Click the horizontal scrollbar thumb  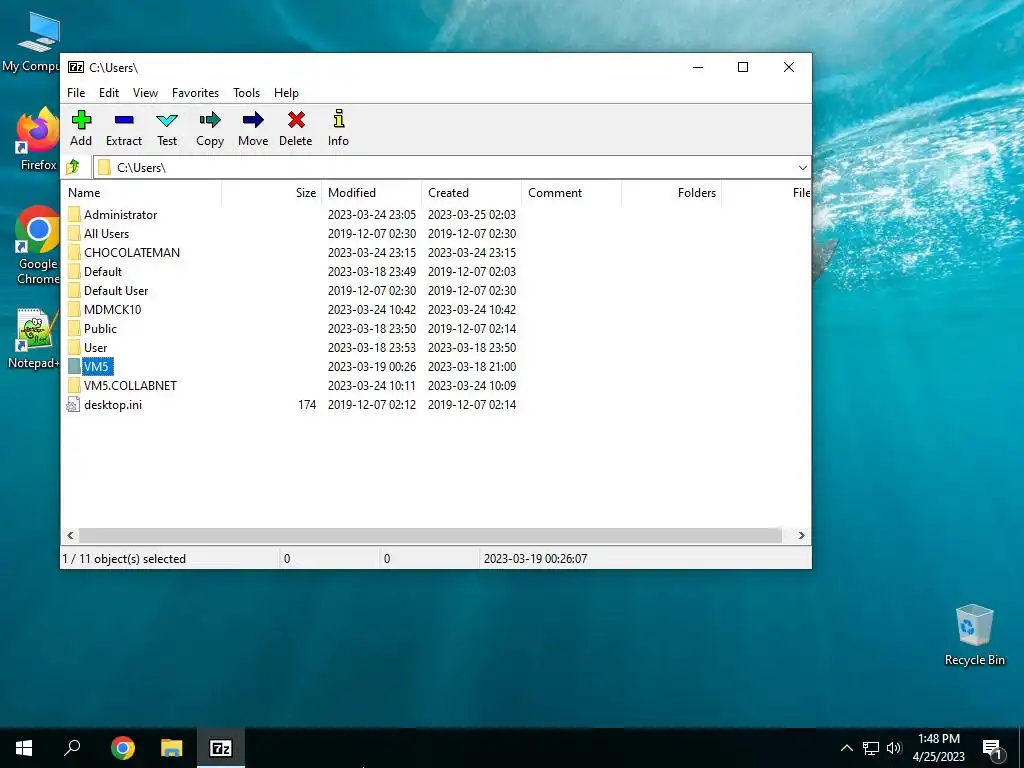click(x=430, y=536)
